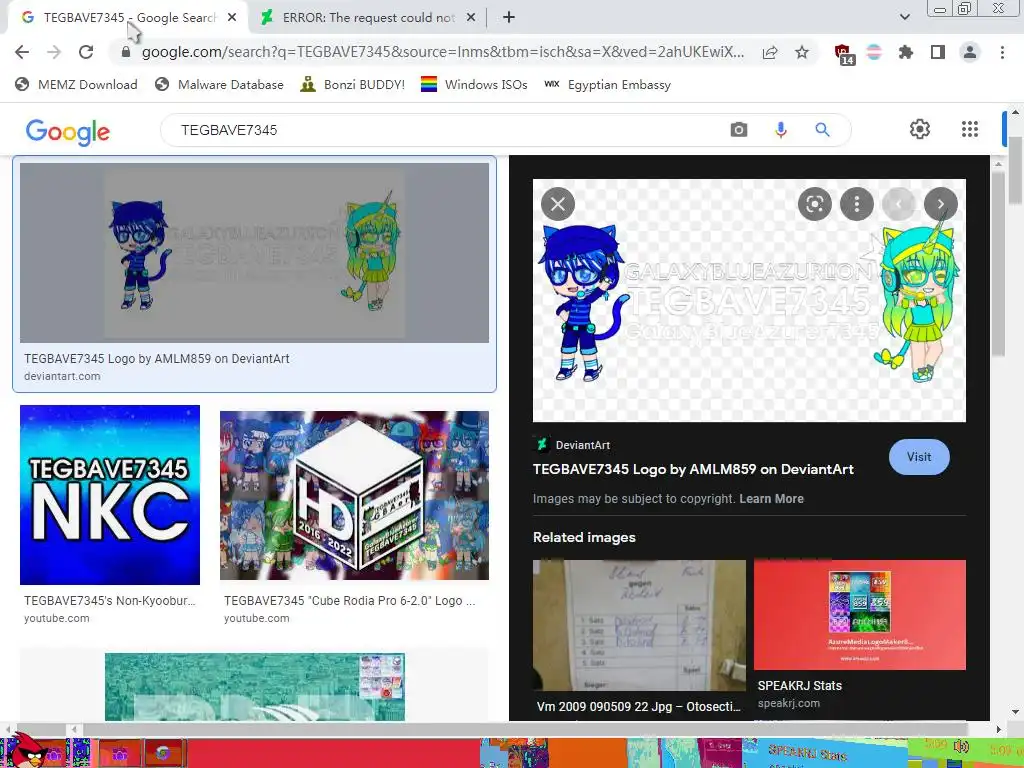Click in the Google search box
Screen dimensions: 1024x768
[444, 130]
